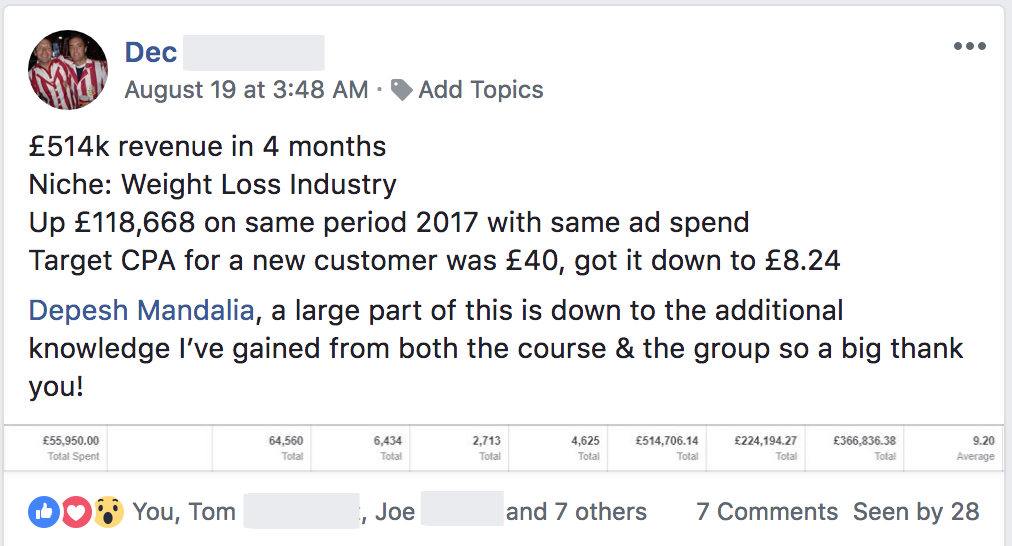Open the August 19 post timestamp

coord(246,90)
